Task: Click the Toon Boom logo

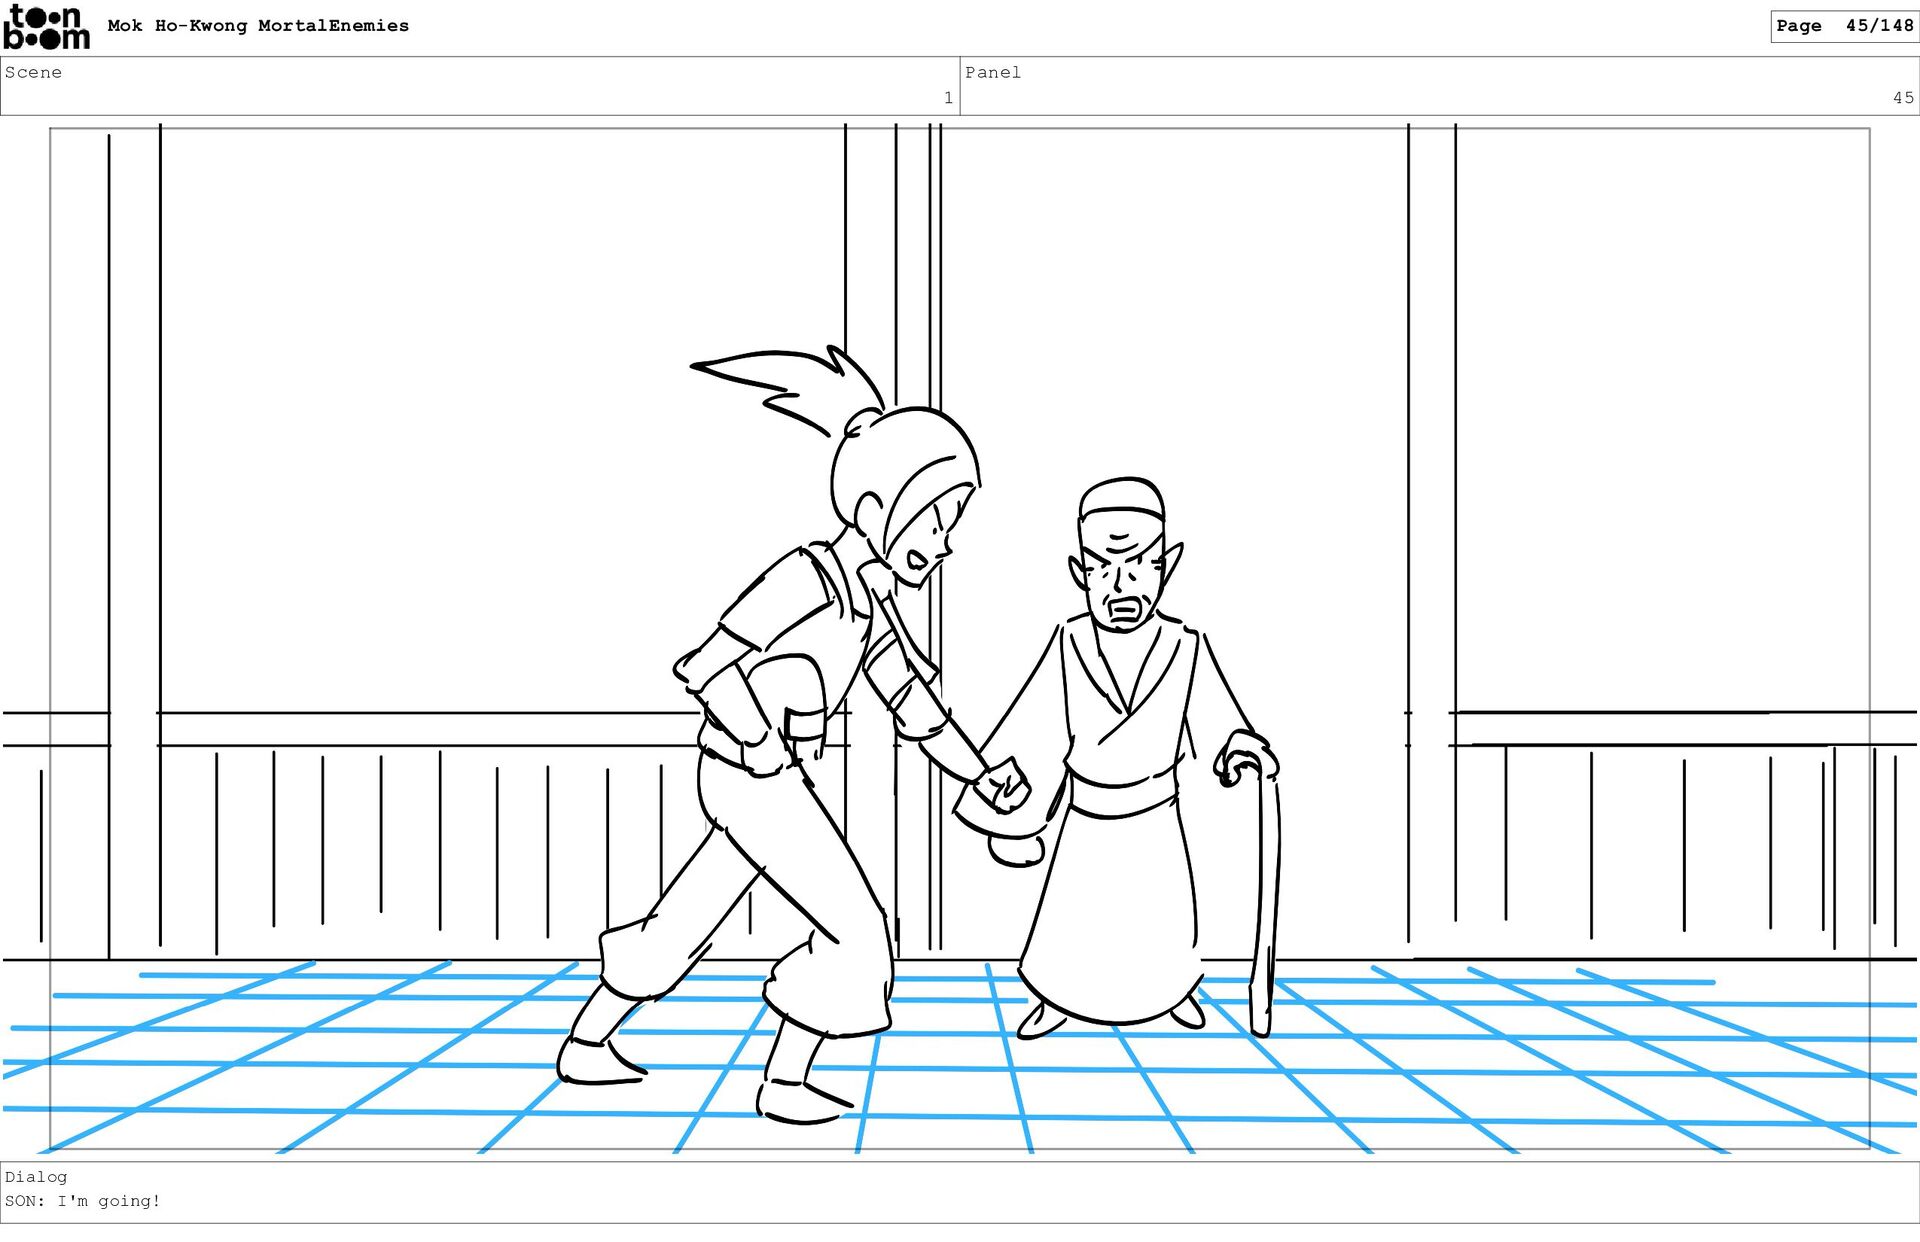Action: click(x=46, y=27)
